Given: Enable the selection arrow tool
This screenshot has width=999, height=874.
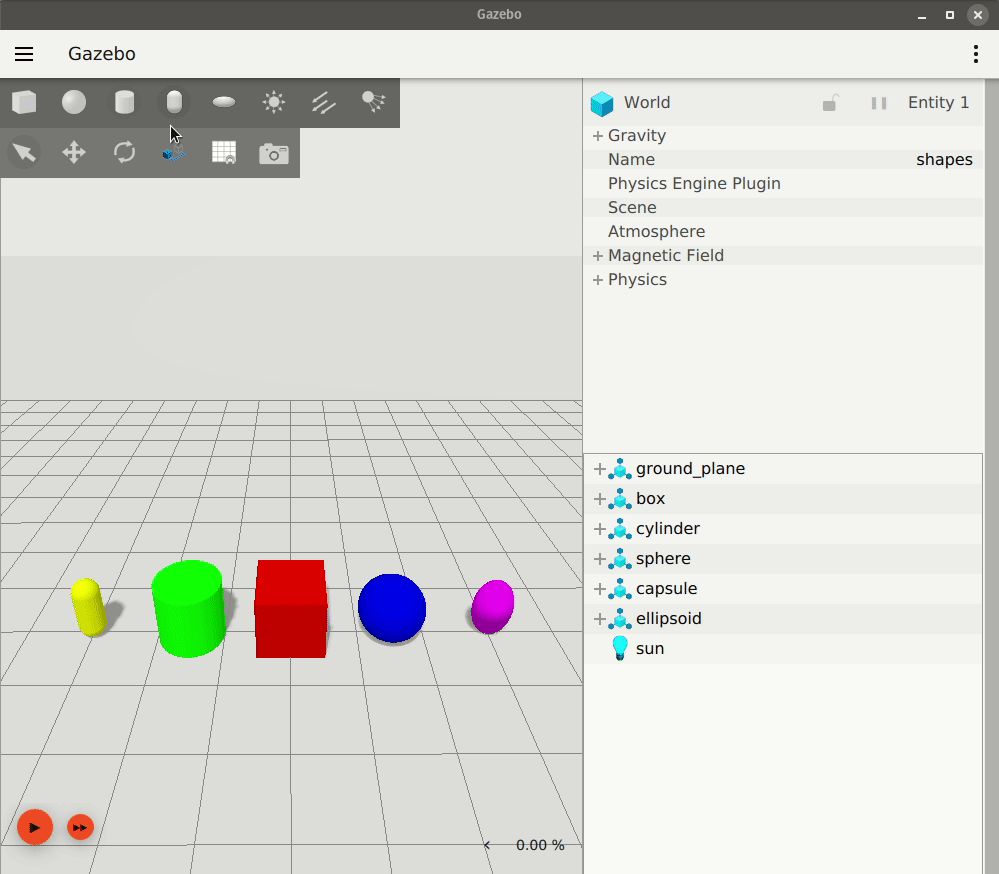Looking at the screenshot, I should click(x=24, y=152).
